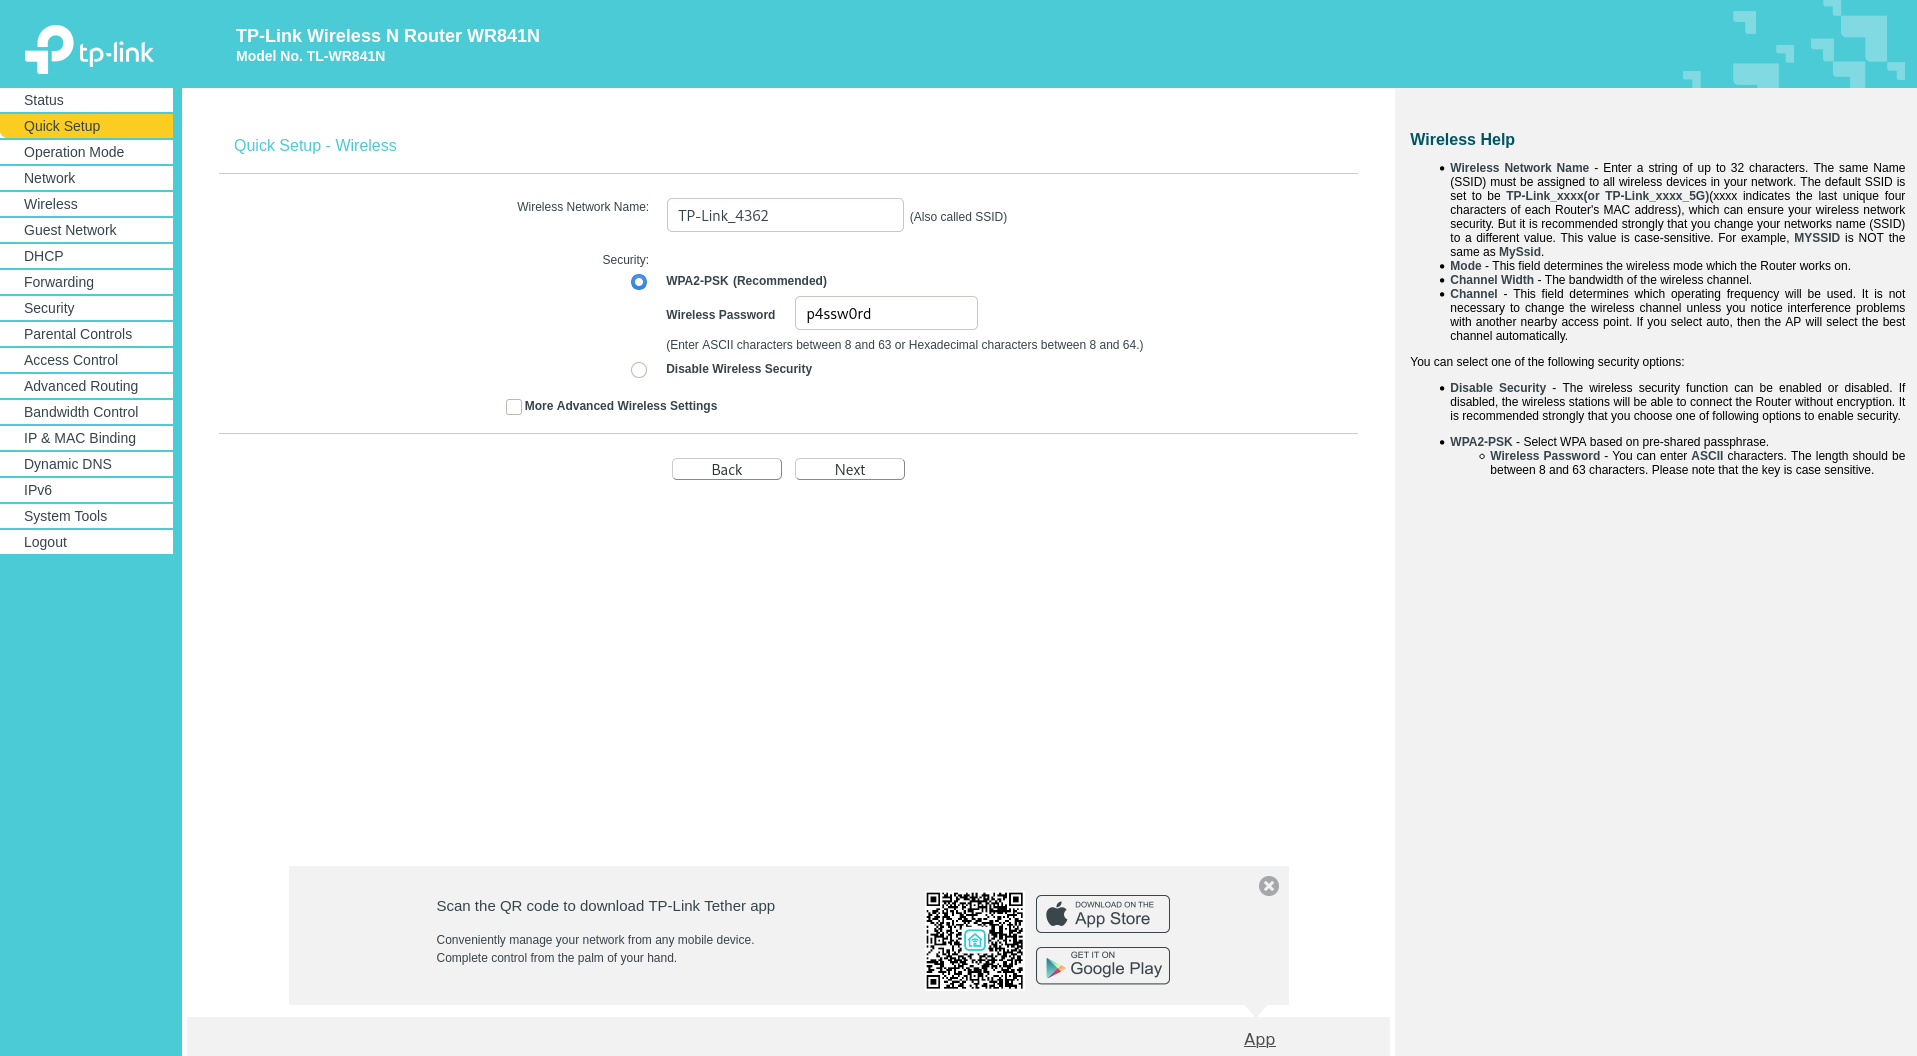Open Forwarding menu
Image resolution: width=1917 pixels, height=1056 pixels.
pyautogui.click(x=87, y=282)
